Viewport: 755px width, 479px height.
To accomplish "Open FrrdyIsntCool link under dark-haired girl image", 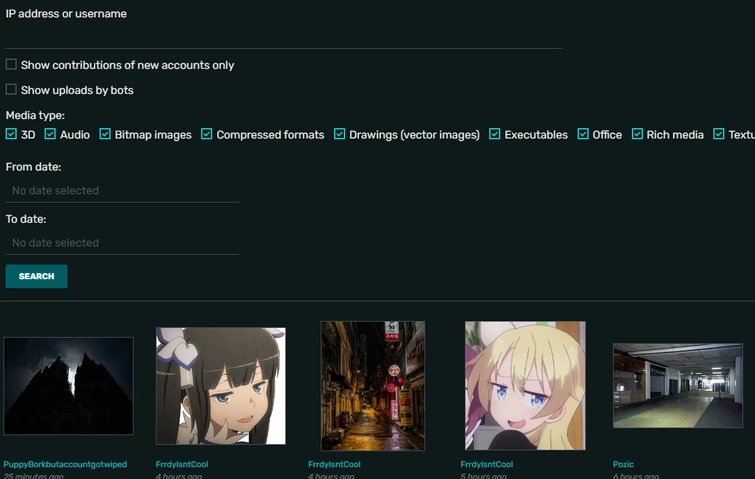I will [x=182, y=464].
